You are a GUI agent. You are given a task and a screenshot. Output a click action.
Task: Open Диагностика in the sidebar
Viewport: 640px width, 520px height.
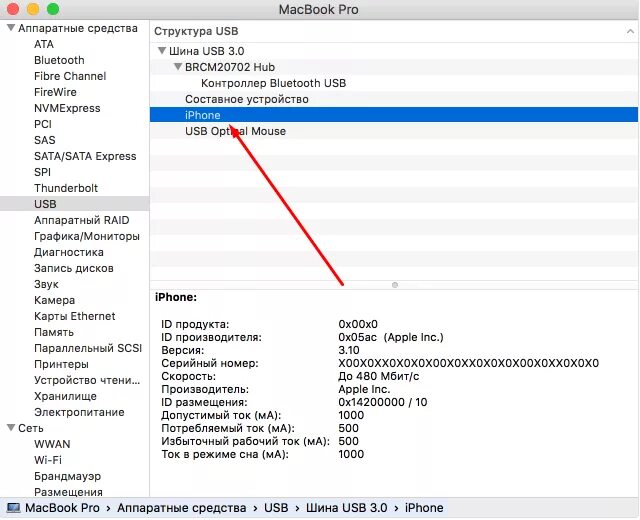tap(69, 252)
